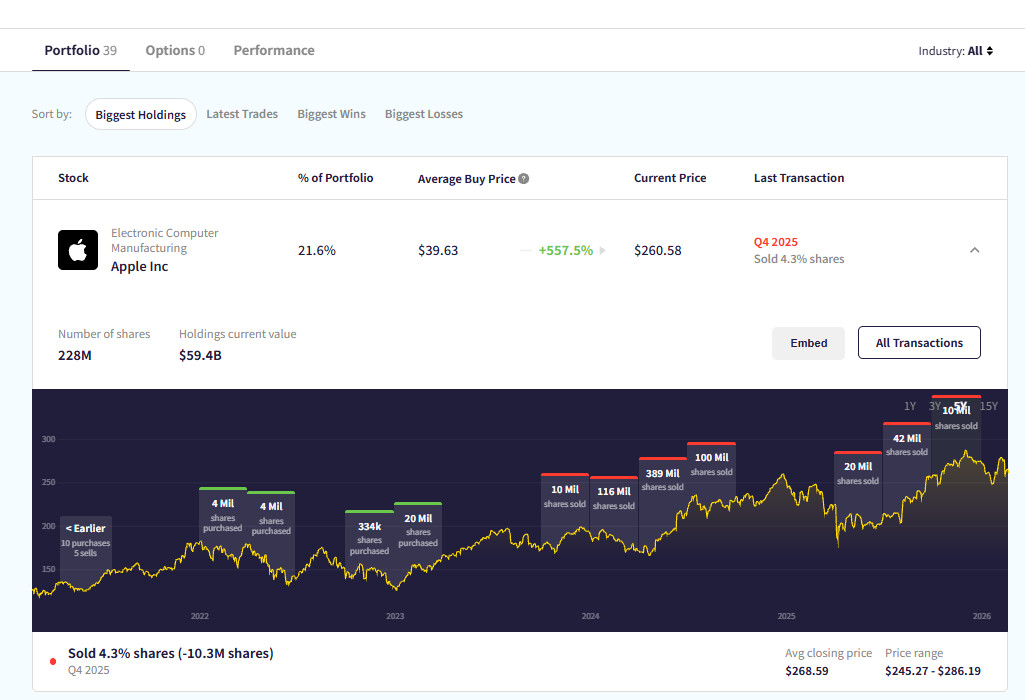Set chart range to 1Y
Screen dimensions: 1025x700
click(910, 406)
